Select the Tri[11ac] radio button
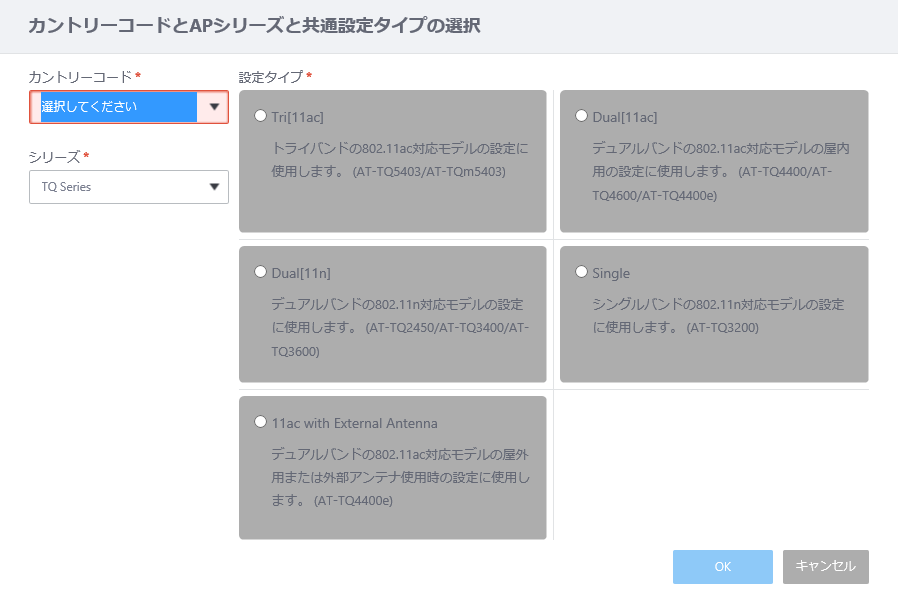This screenshot has width=898, height=608. pos(261,116)
